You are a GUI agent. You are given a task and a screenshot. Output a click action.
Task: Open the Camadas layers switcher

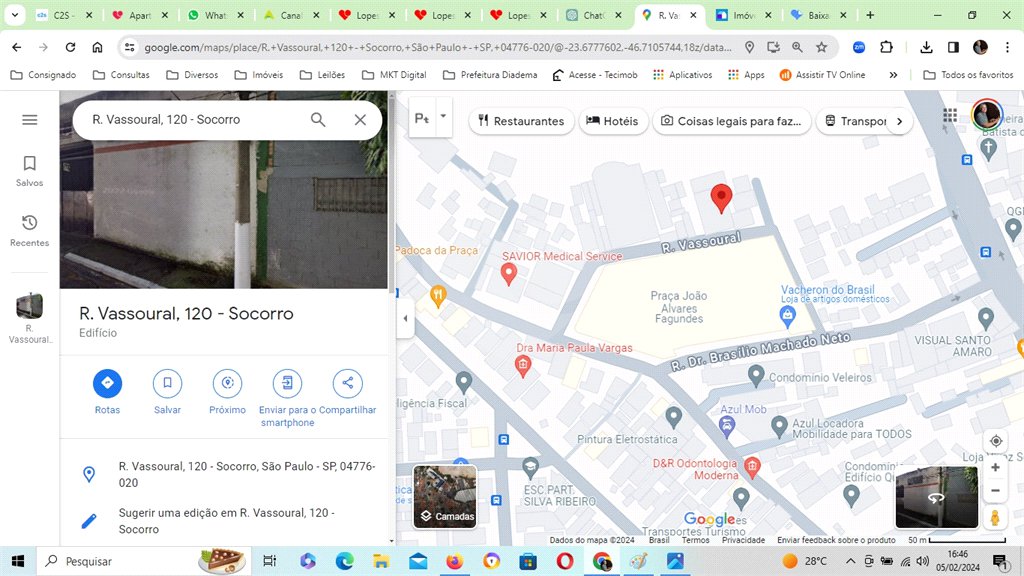(445, 497)
